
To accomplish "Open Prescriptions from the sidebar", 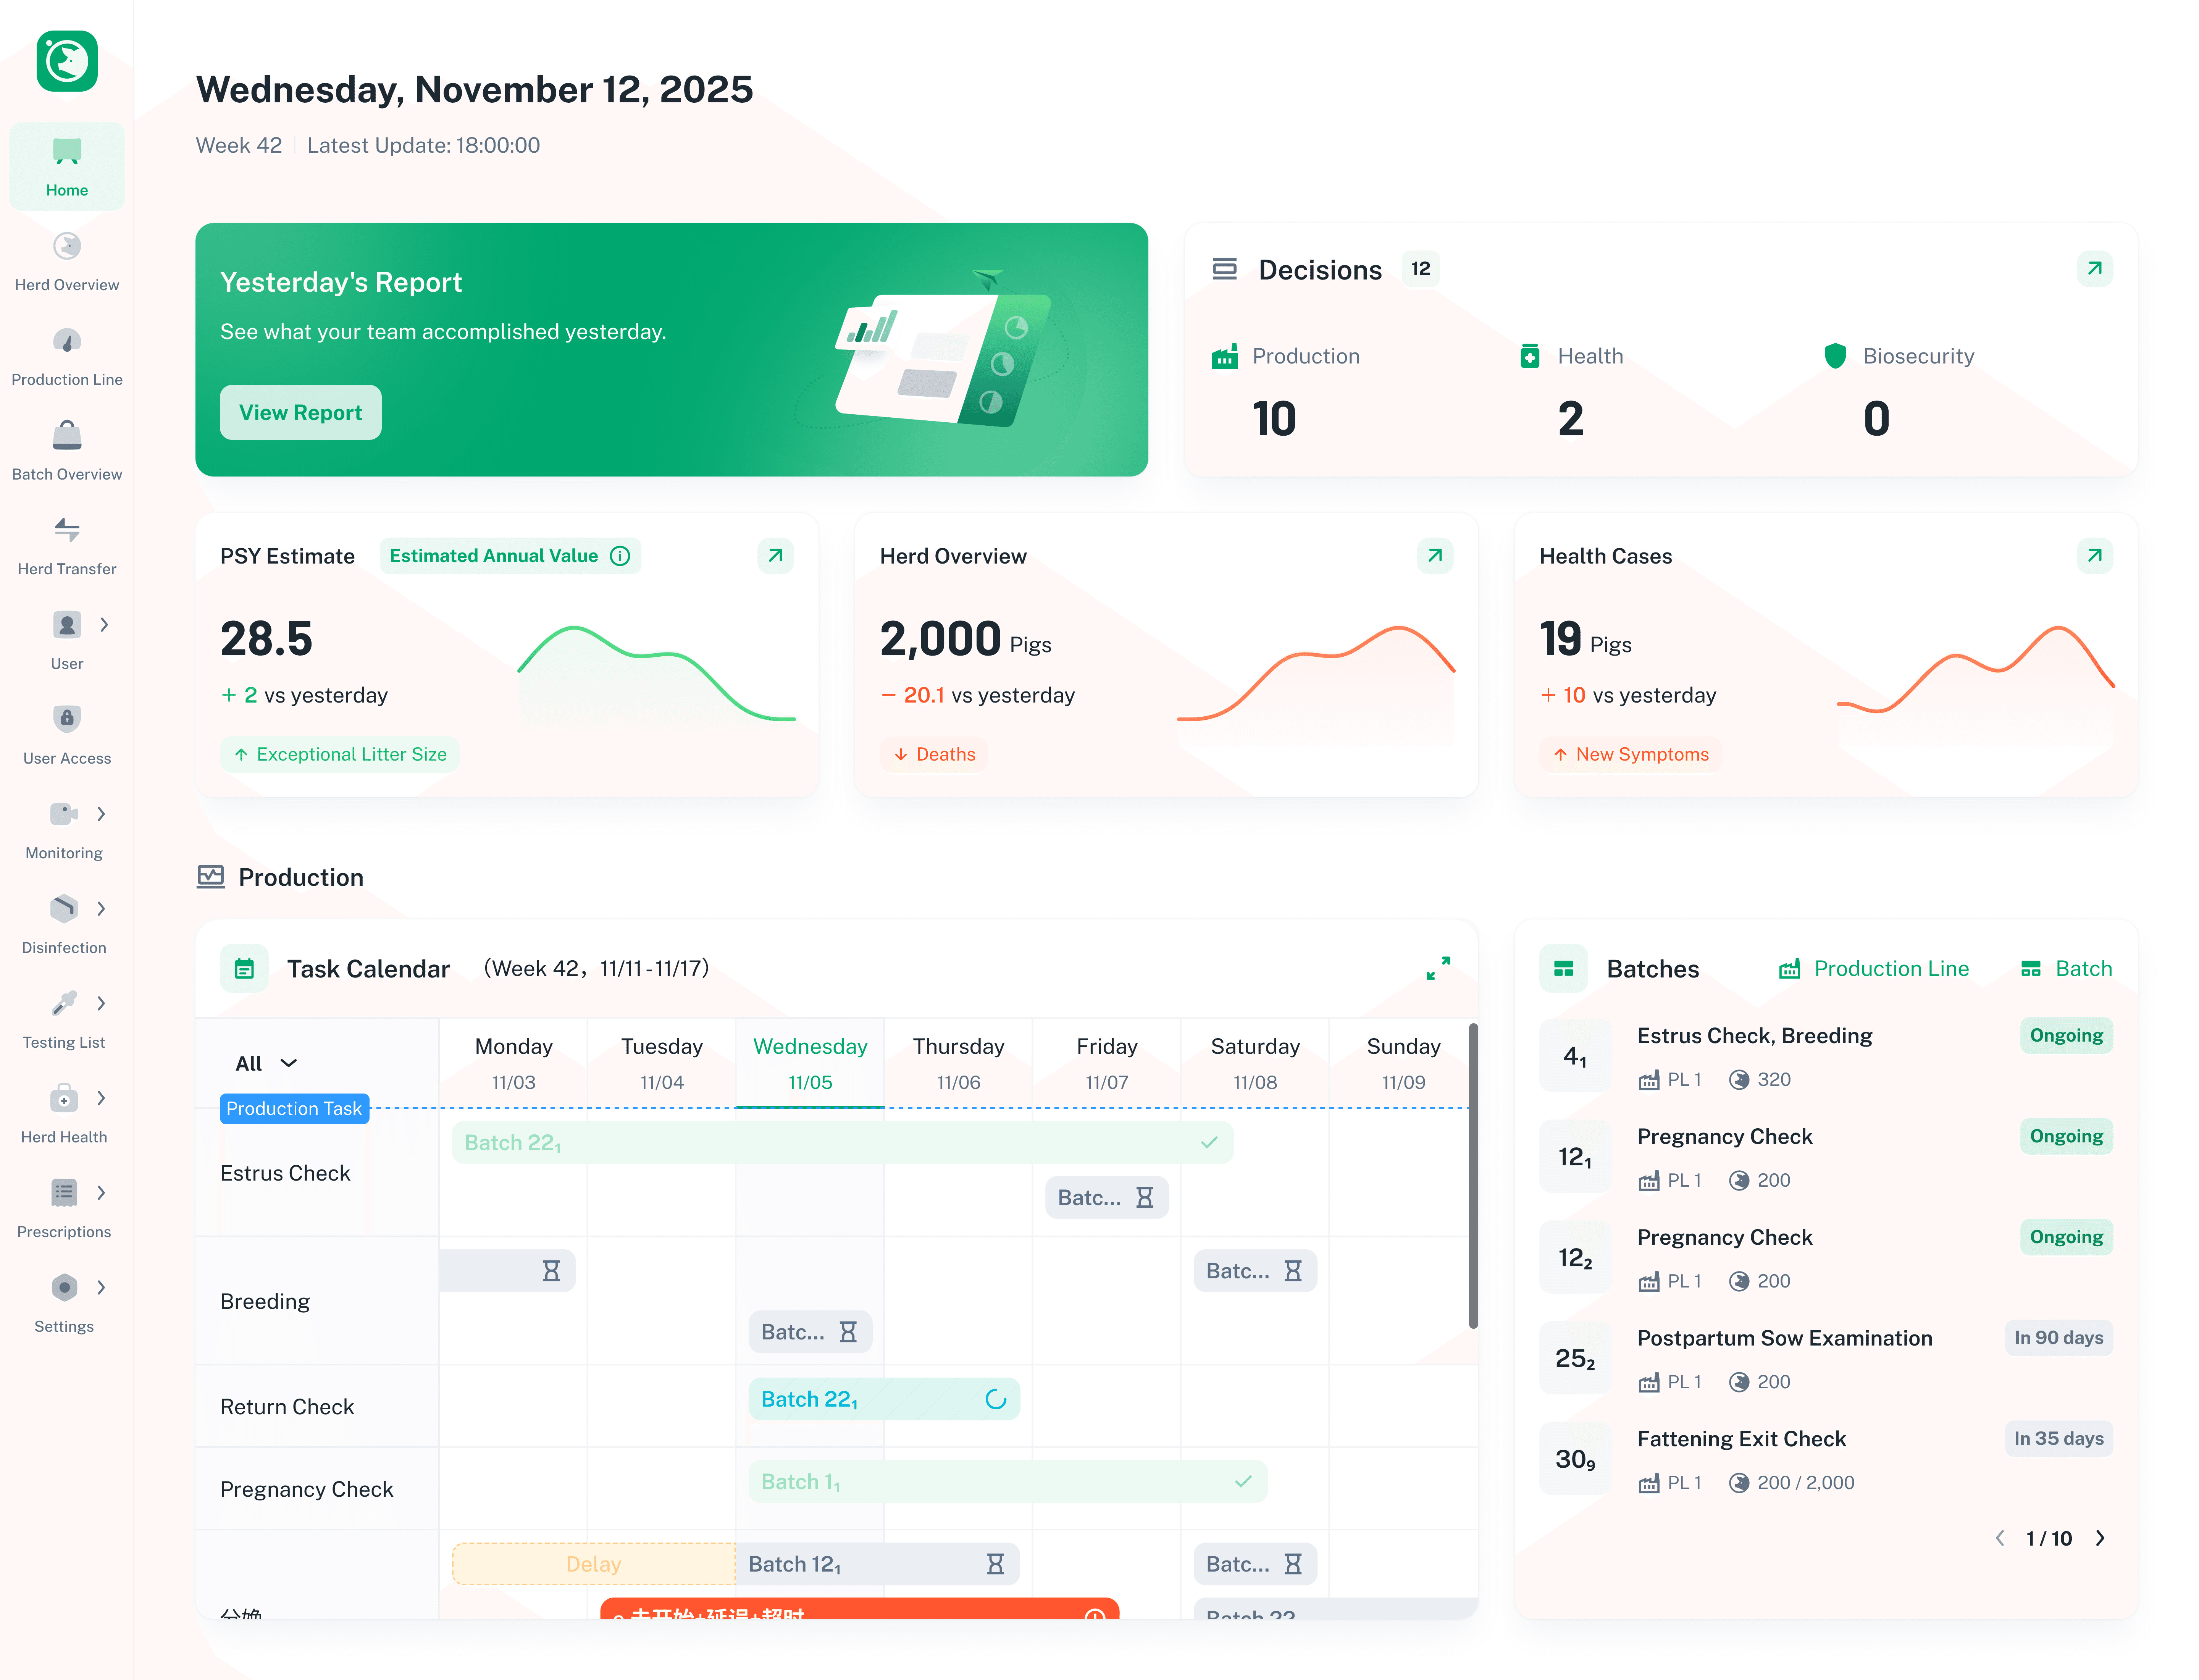I will click(x=64, y=1193).
